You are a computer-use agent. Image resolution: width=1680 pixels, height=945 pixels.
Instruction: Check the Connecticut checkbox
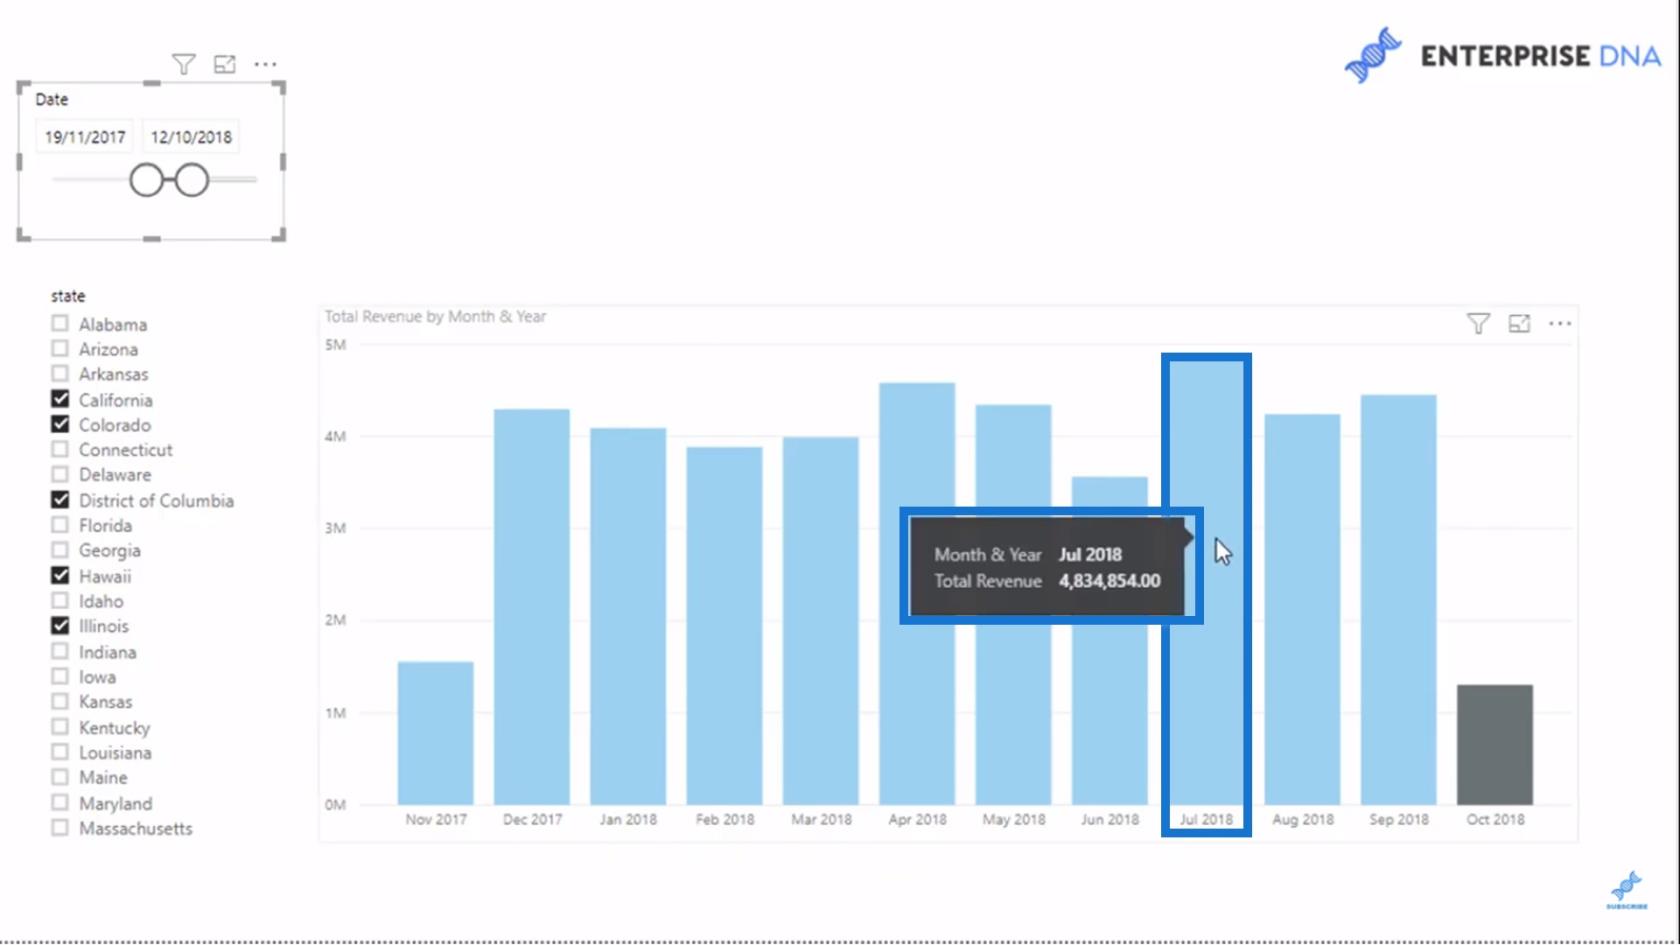point(60,449)
